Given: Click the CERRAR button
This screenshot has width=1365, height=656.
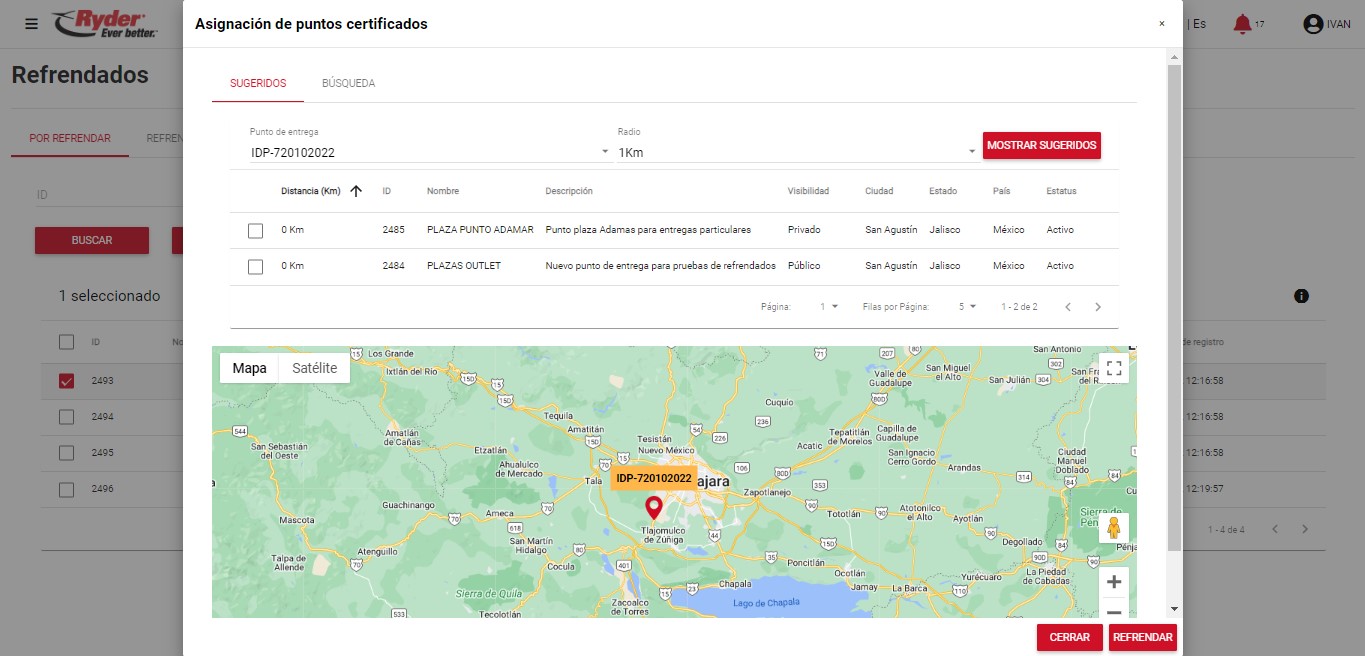Looking at the screenshot, I should 1069,637.
